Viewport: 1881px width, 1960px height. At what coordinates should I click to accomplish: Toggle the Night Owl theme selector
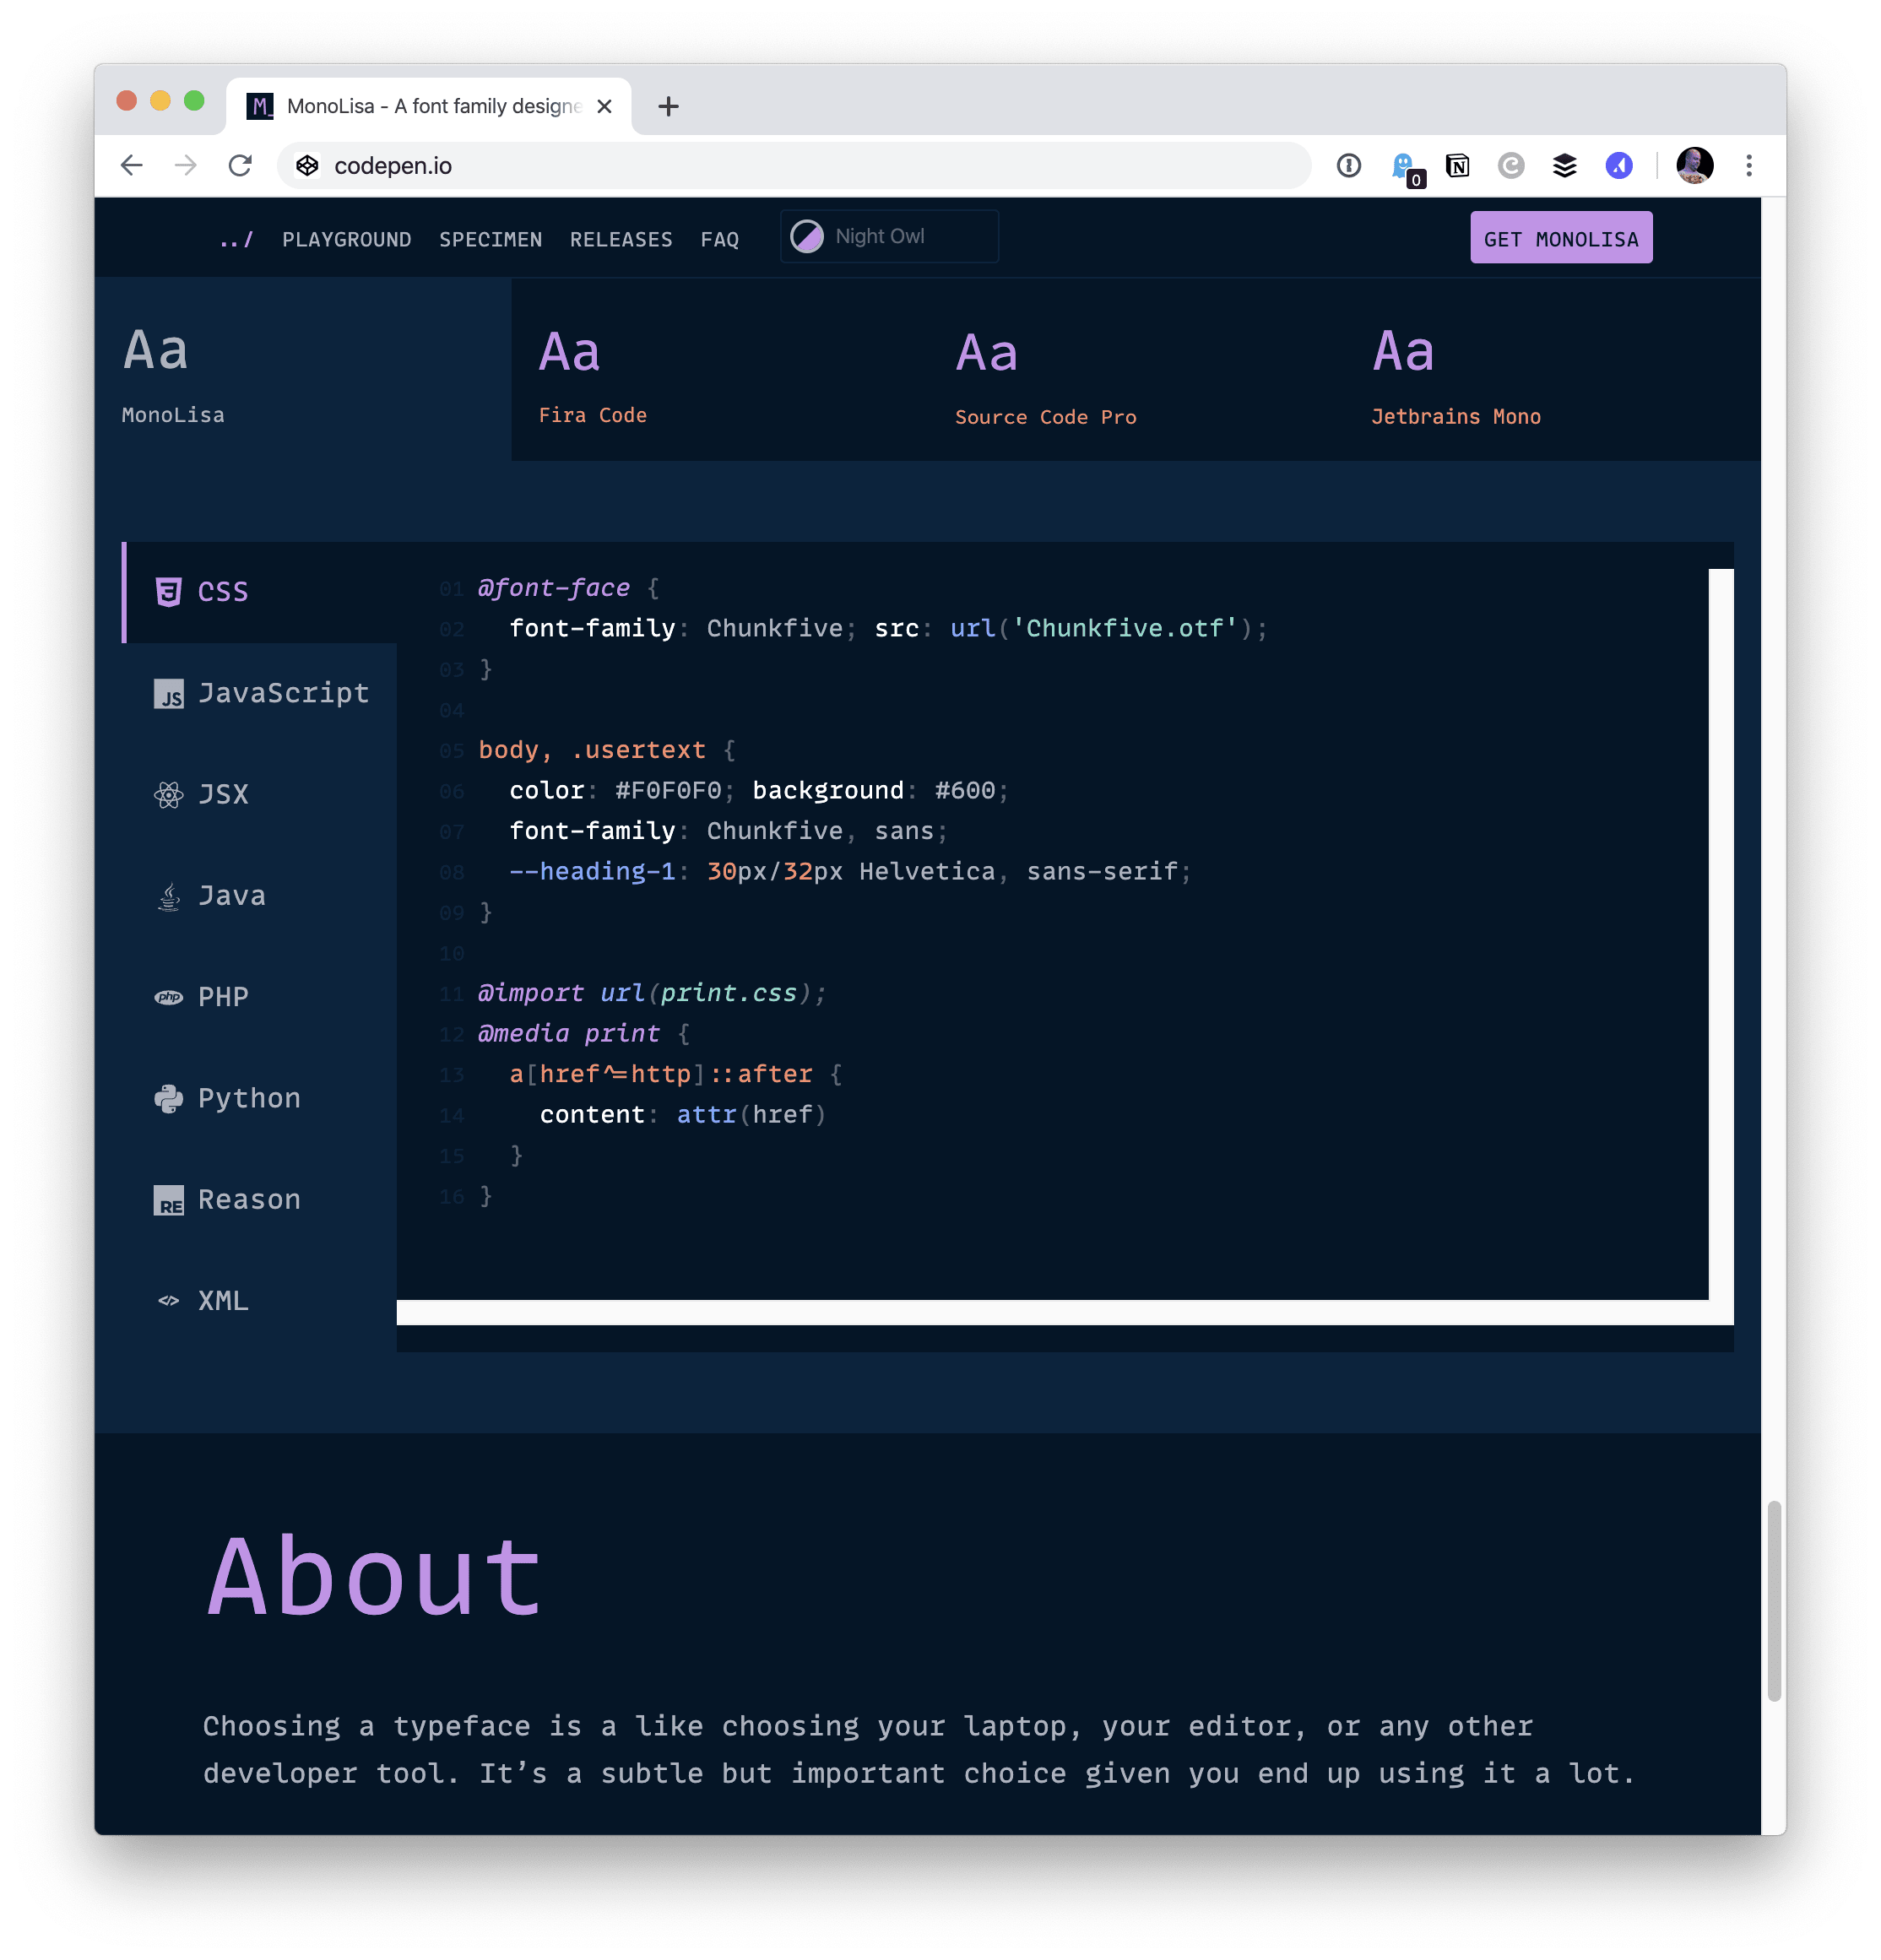tap(888, 236)
